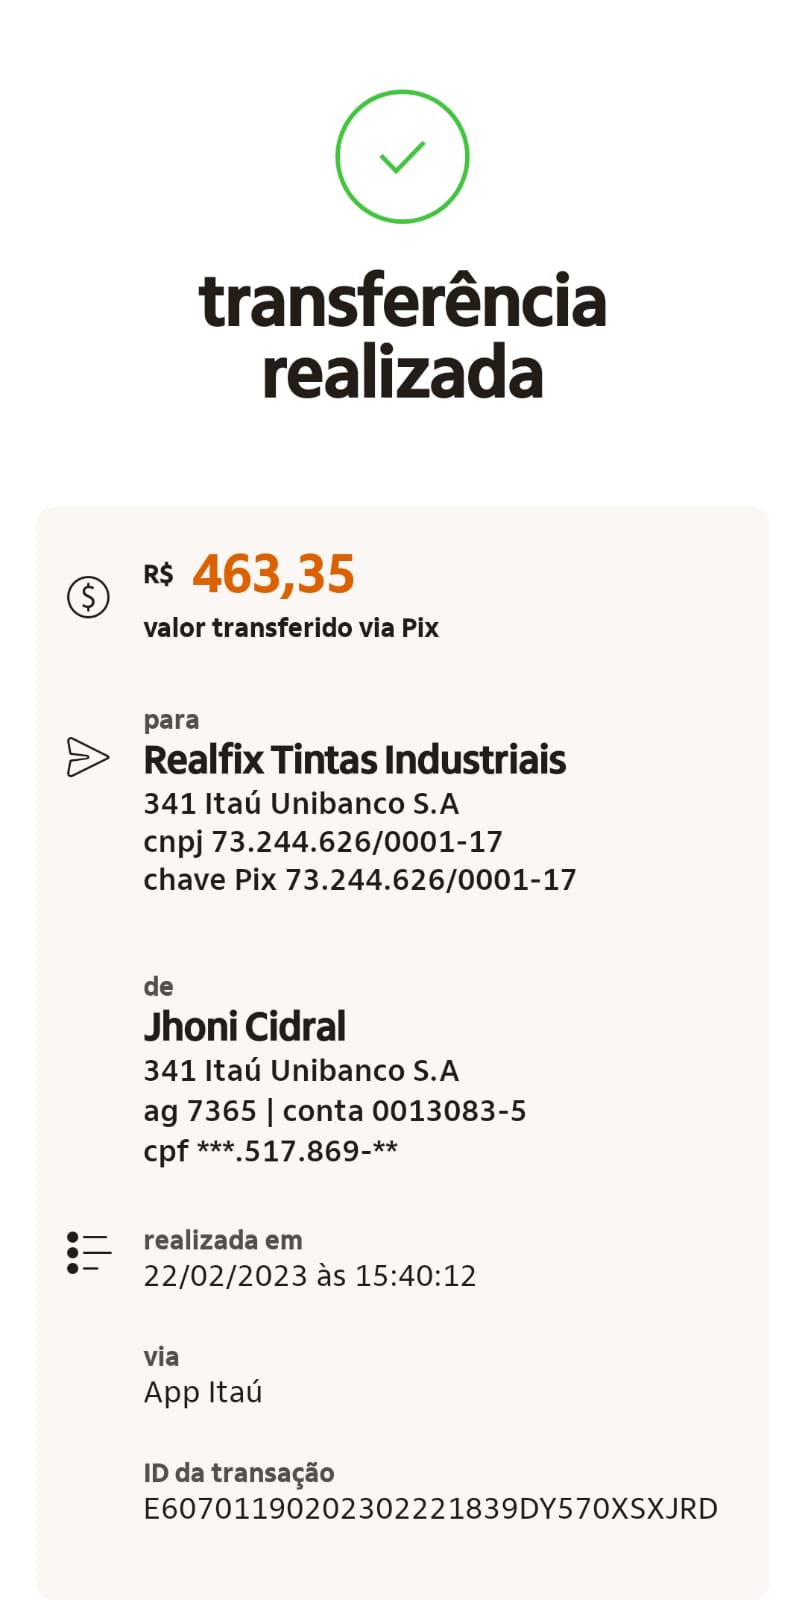The width and height of the screenshot is (805, 1600).
Task: Click the "ID da transação" label
Action: point(238,1472)
